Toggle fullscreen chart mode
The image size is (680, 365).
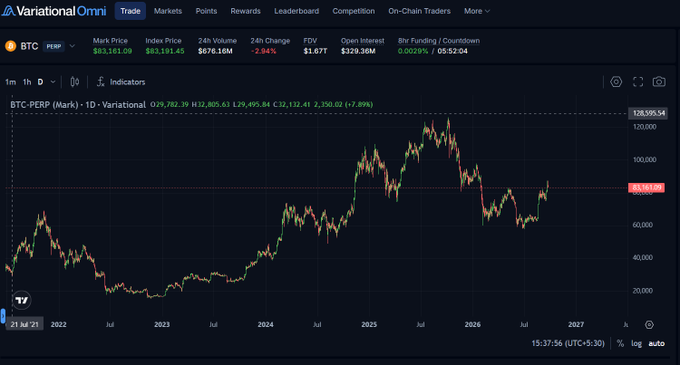pyautogui.click(x=638, y=82)
